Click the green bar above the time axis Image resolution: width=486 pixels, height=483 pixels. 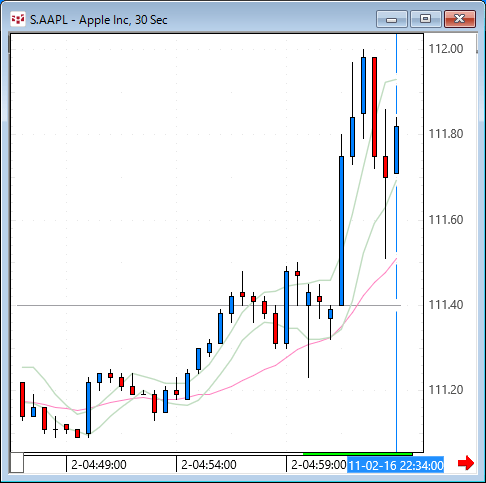click(x=357, y=454)
